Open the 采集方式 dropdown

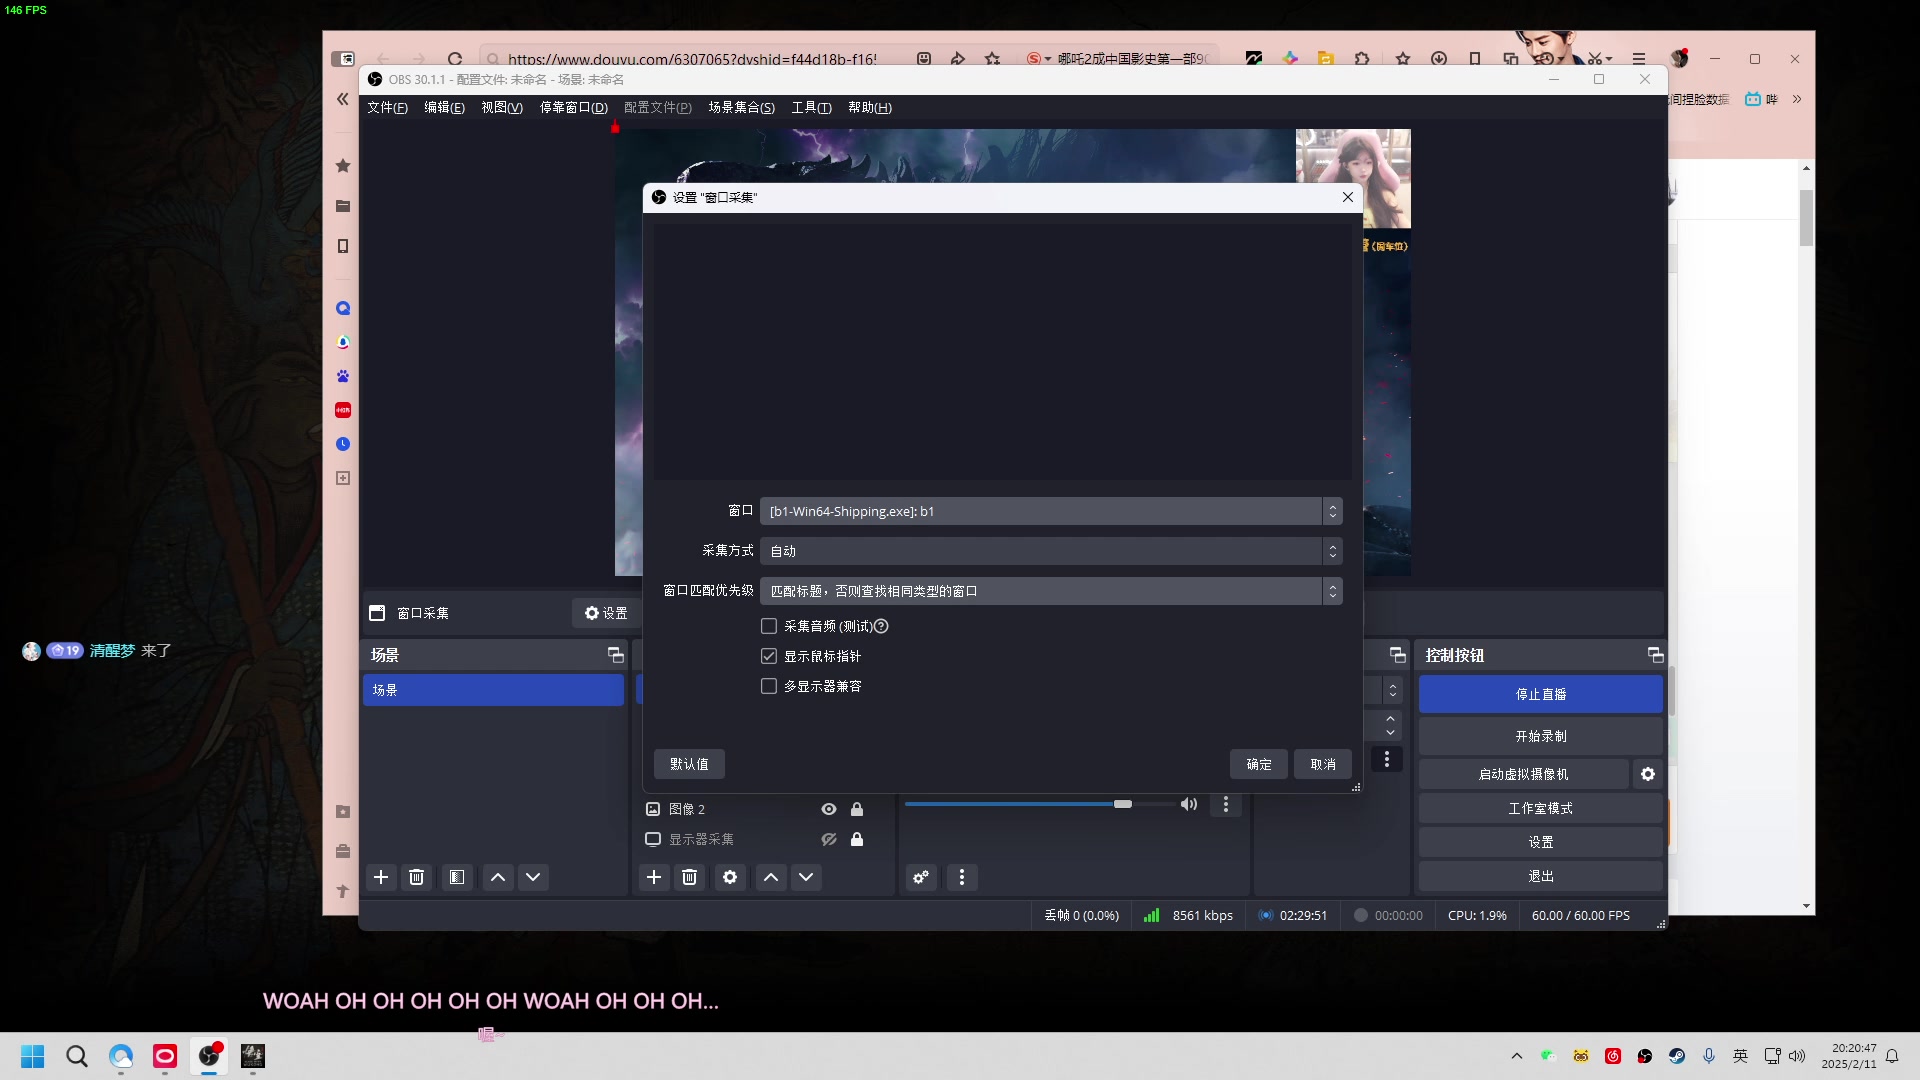click(x=1051, y=551)
